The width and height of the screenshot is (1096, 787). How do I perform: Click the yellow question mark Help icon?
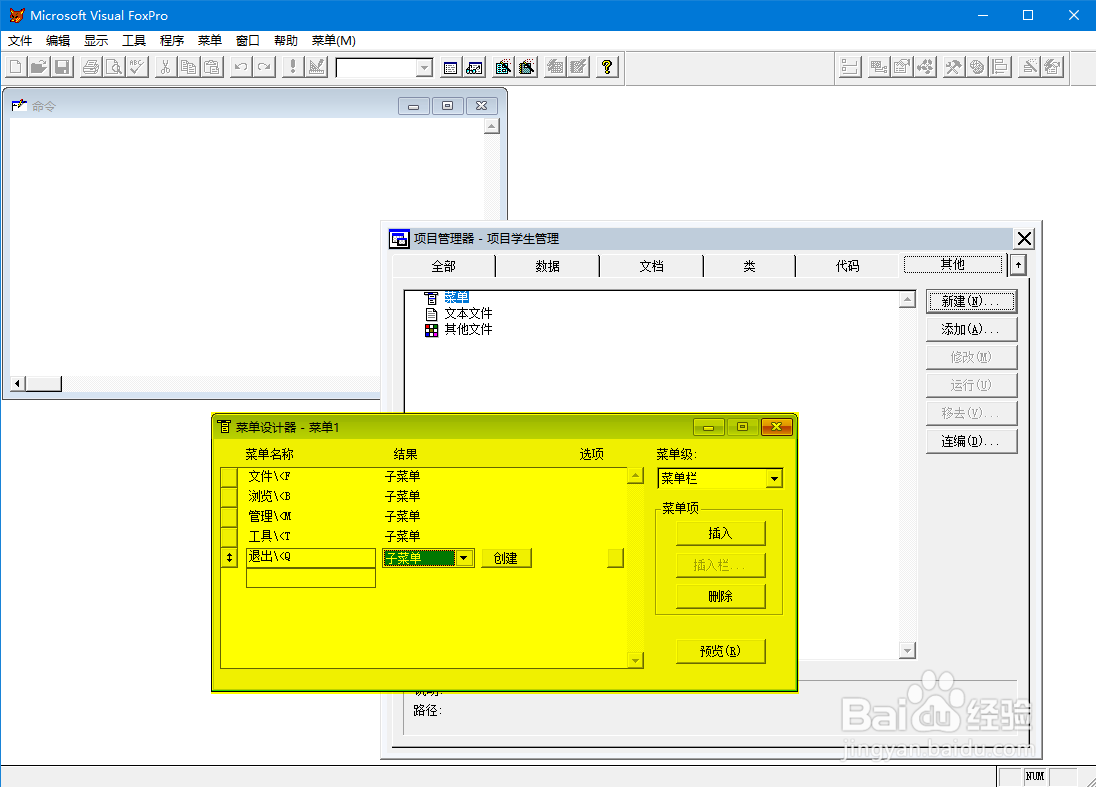(x=607, y=67)
